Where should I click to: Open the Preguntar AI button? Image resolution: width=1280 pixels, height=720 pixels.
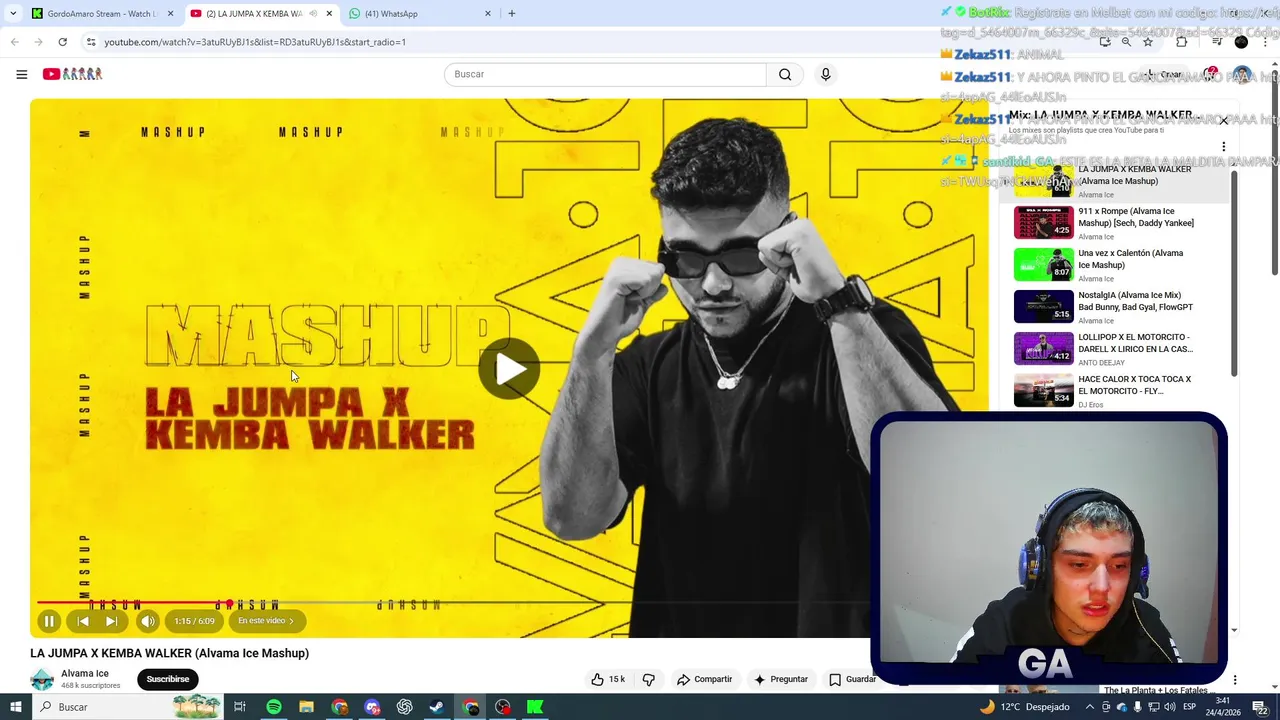pos(780,679)
